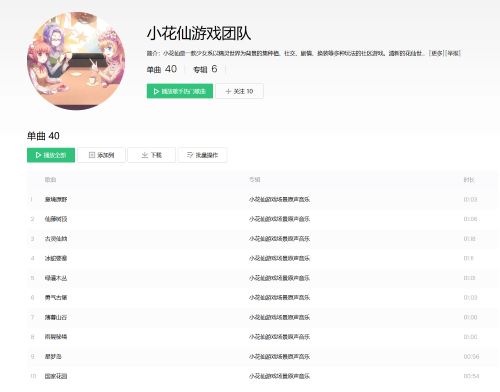Click the artist 简介 description text
The width and height of the screenshot is (500, 392).
pos(287,53)
